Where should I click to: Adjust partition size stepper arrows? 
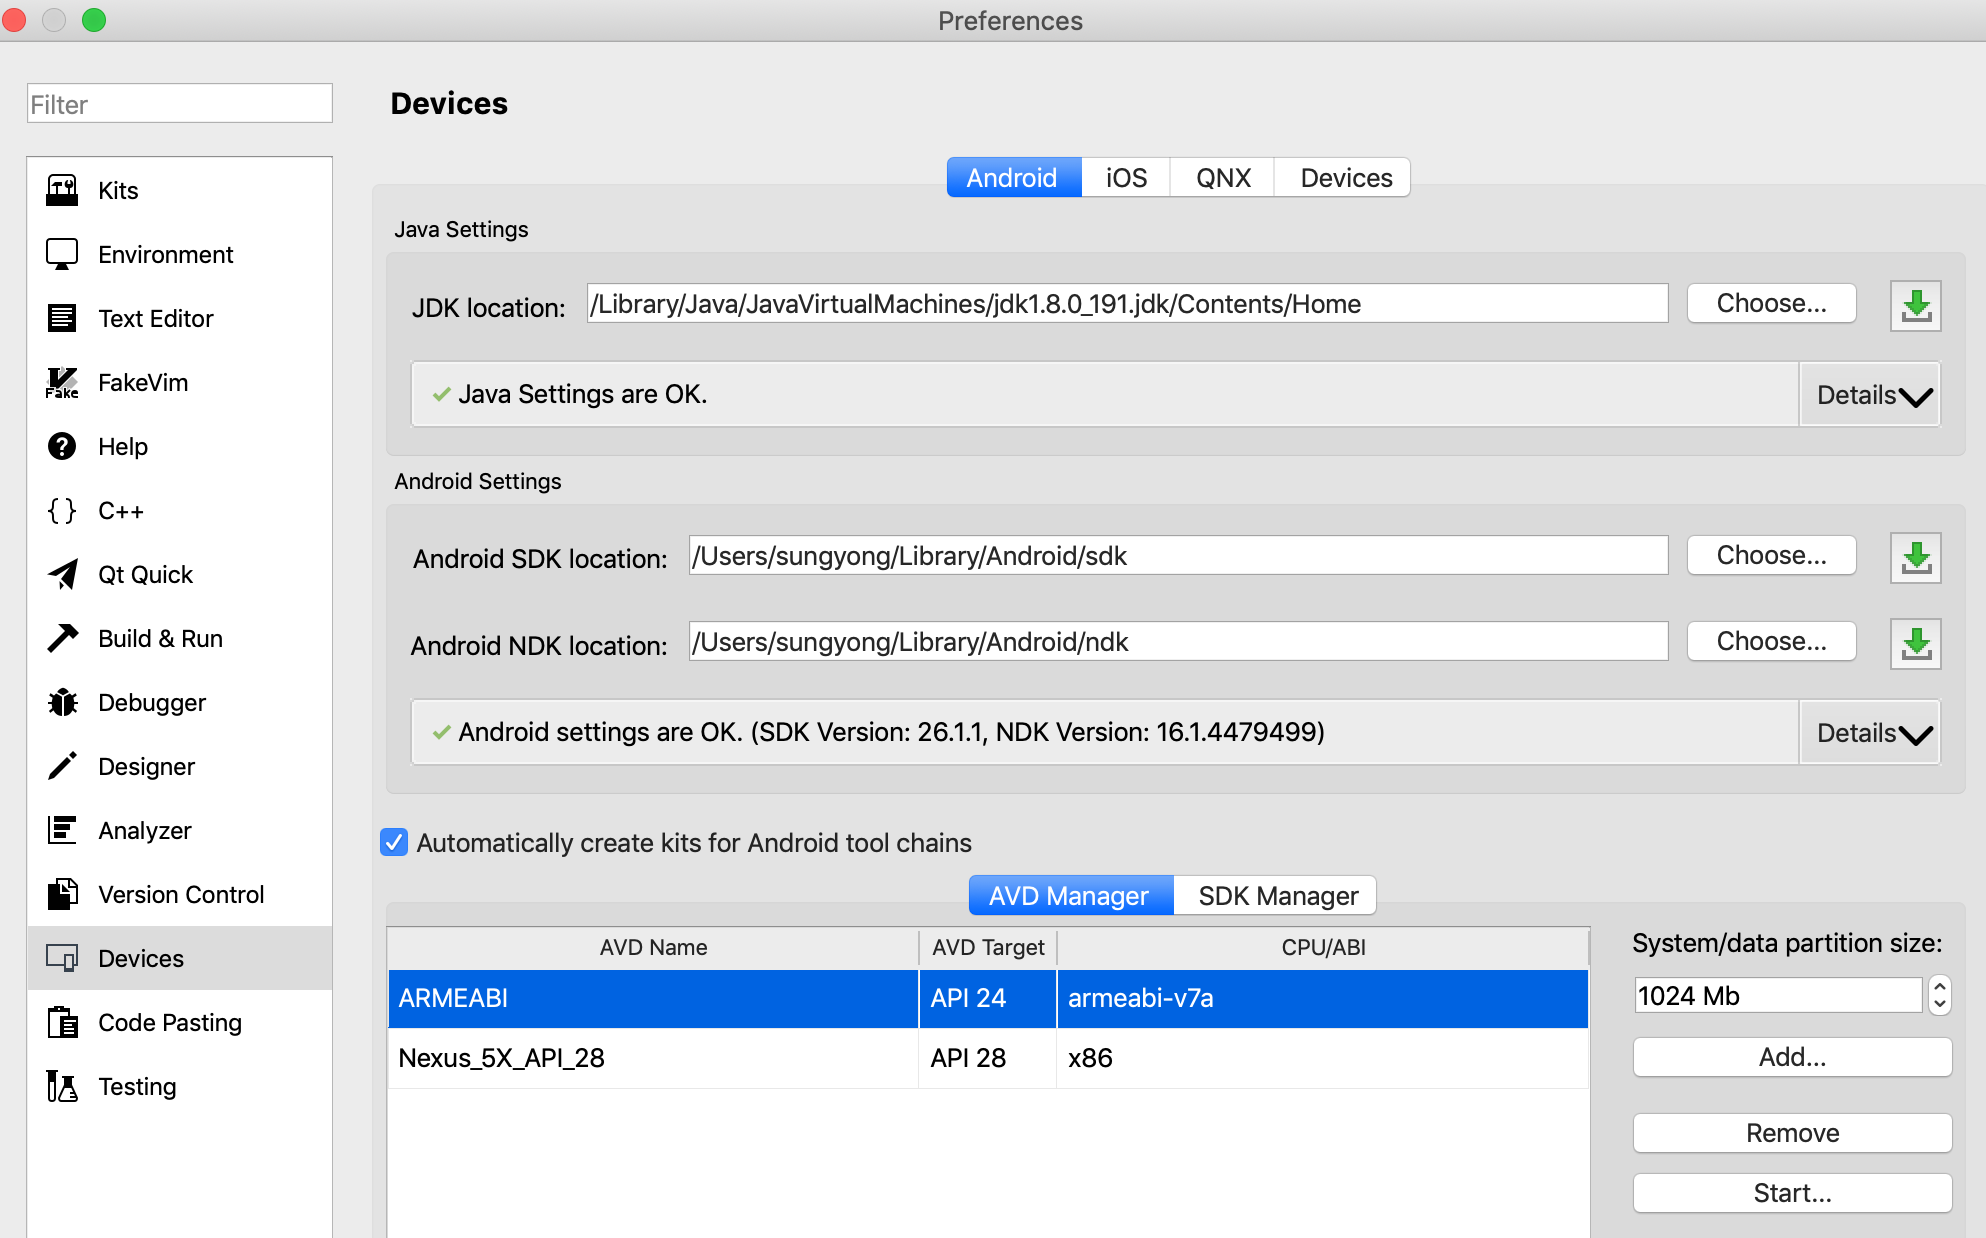[1939, 995]
